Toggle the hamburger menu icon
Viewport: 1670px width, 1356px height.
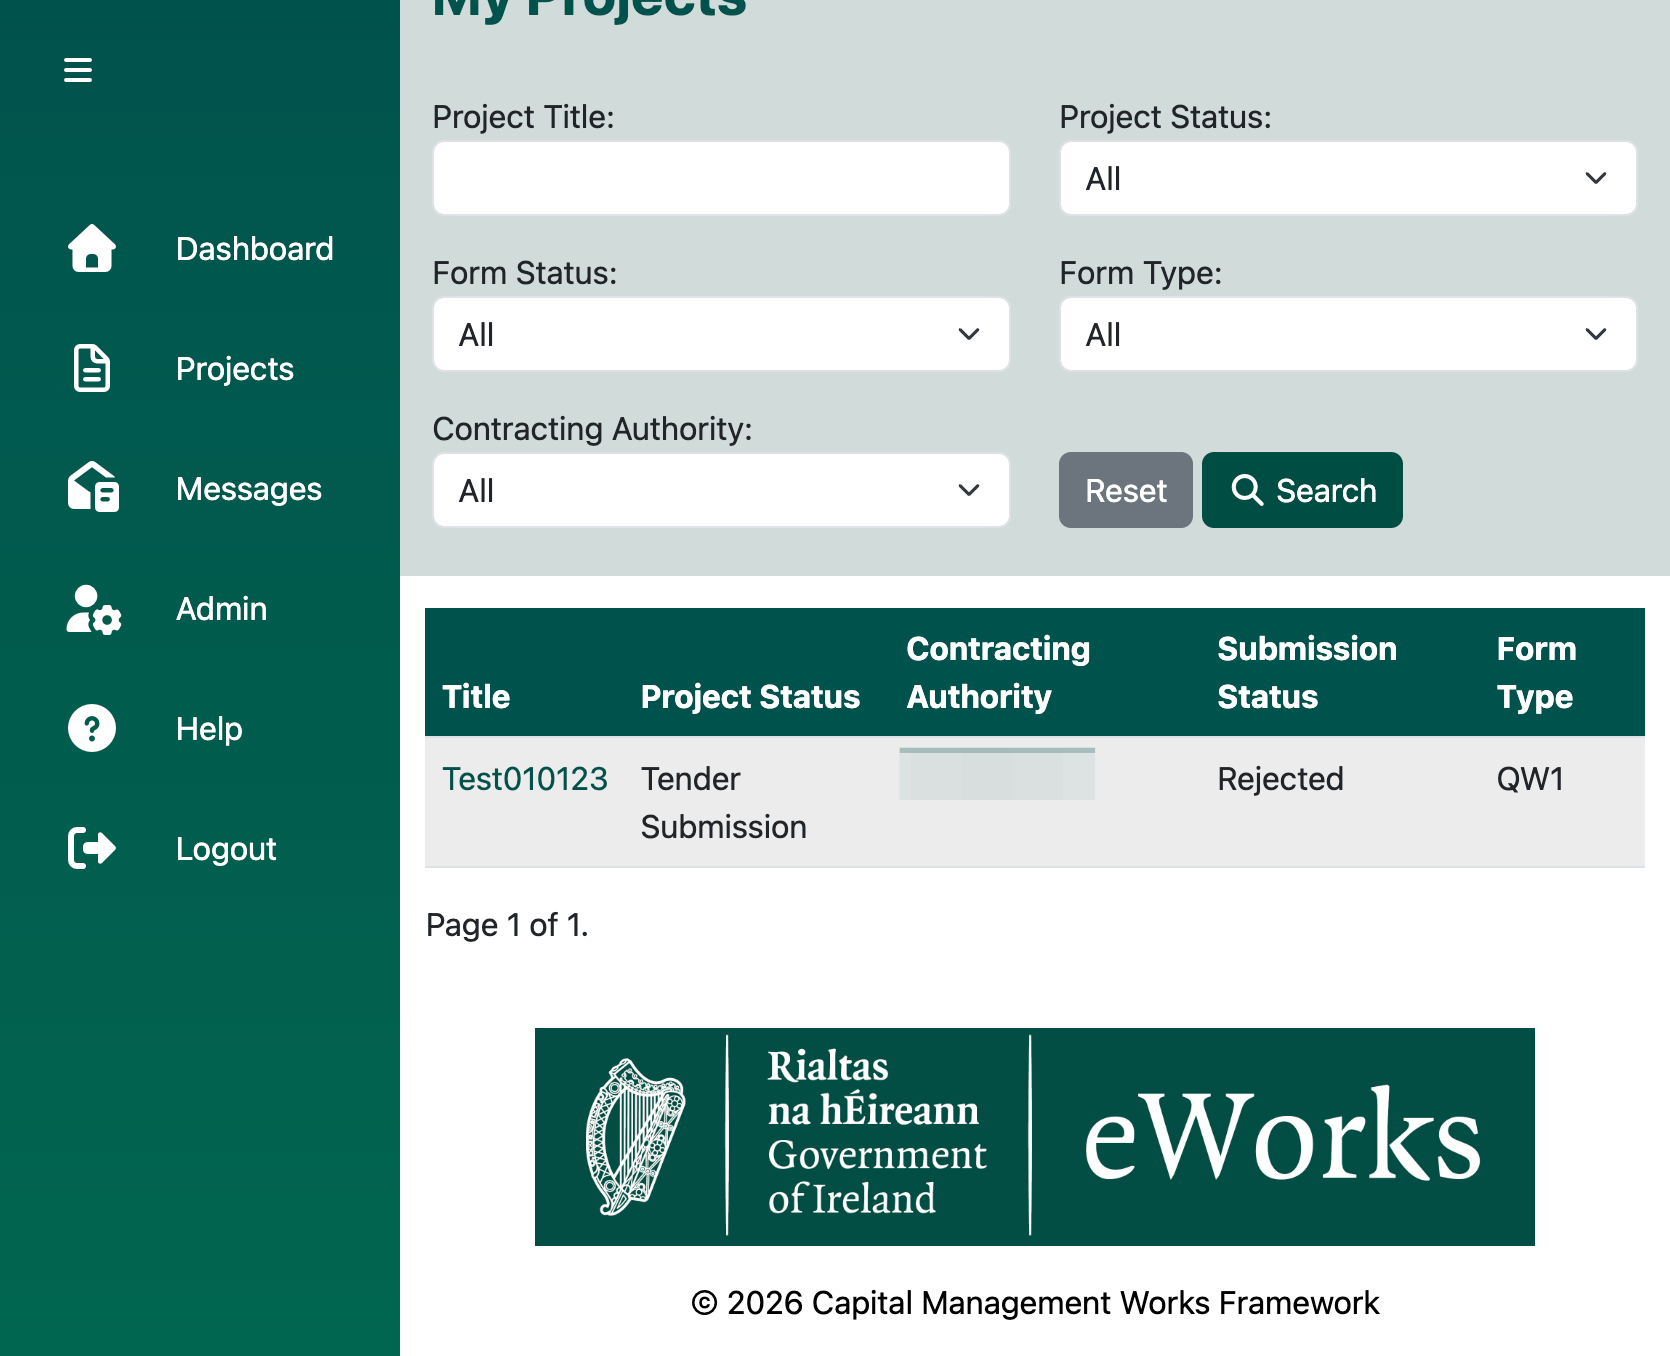point(78,70)
